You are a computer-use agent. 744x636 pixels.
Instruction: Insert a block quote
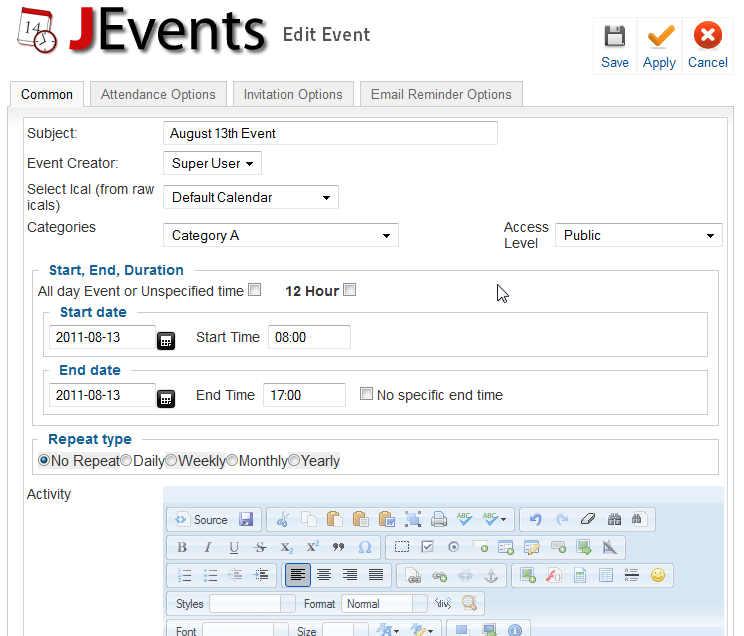point(338,547)
